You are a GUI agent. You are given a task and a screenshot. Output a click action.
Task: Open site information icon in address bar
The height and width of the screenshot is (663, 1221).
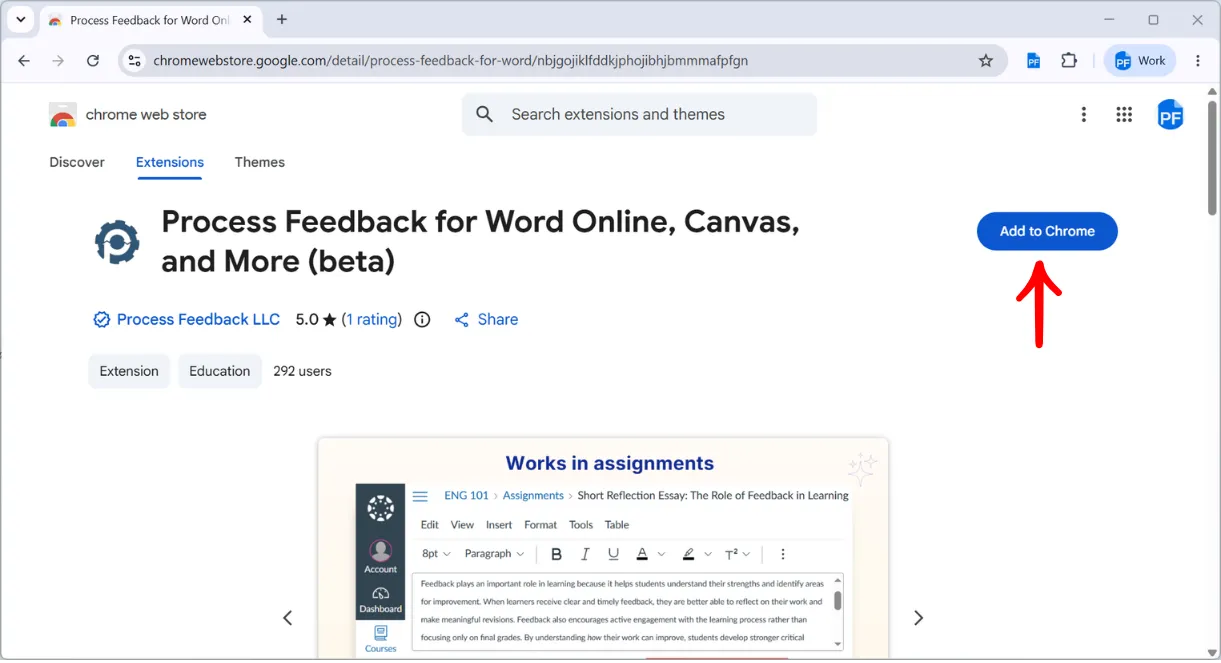coord(135,61)
